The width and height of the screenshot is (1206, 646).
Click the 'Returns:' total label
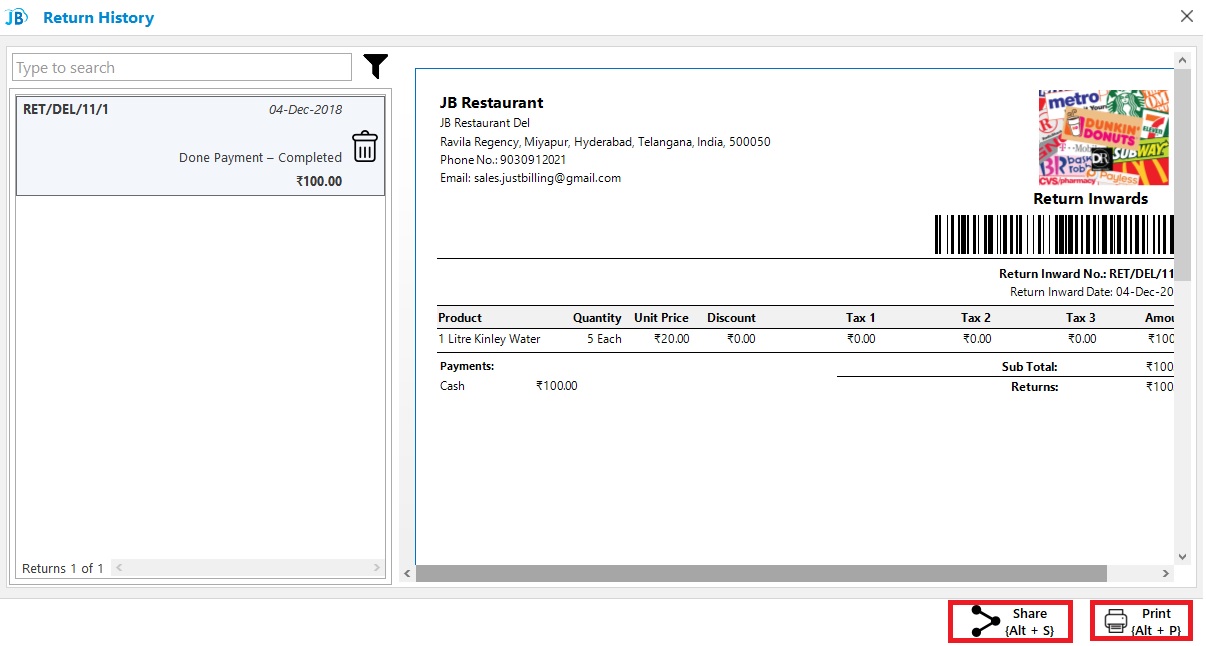(x=1034, y=387)
